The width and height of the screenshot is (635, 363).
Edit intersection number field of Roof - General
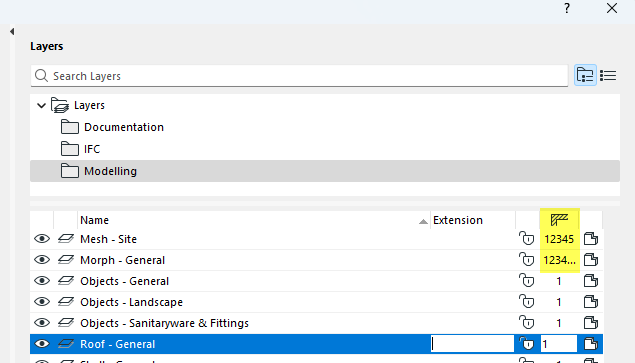click(559, 344)
